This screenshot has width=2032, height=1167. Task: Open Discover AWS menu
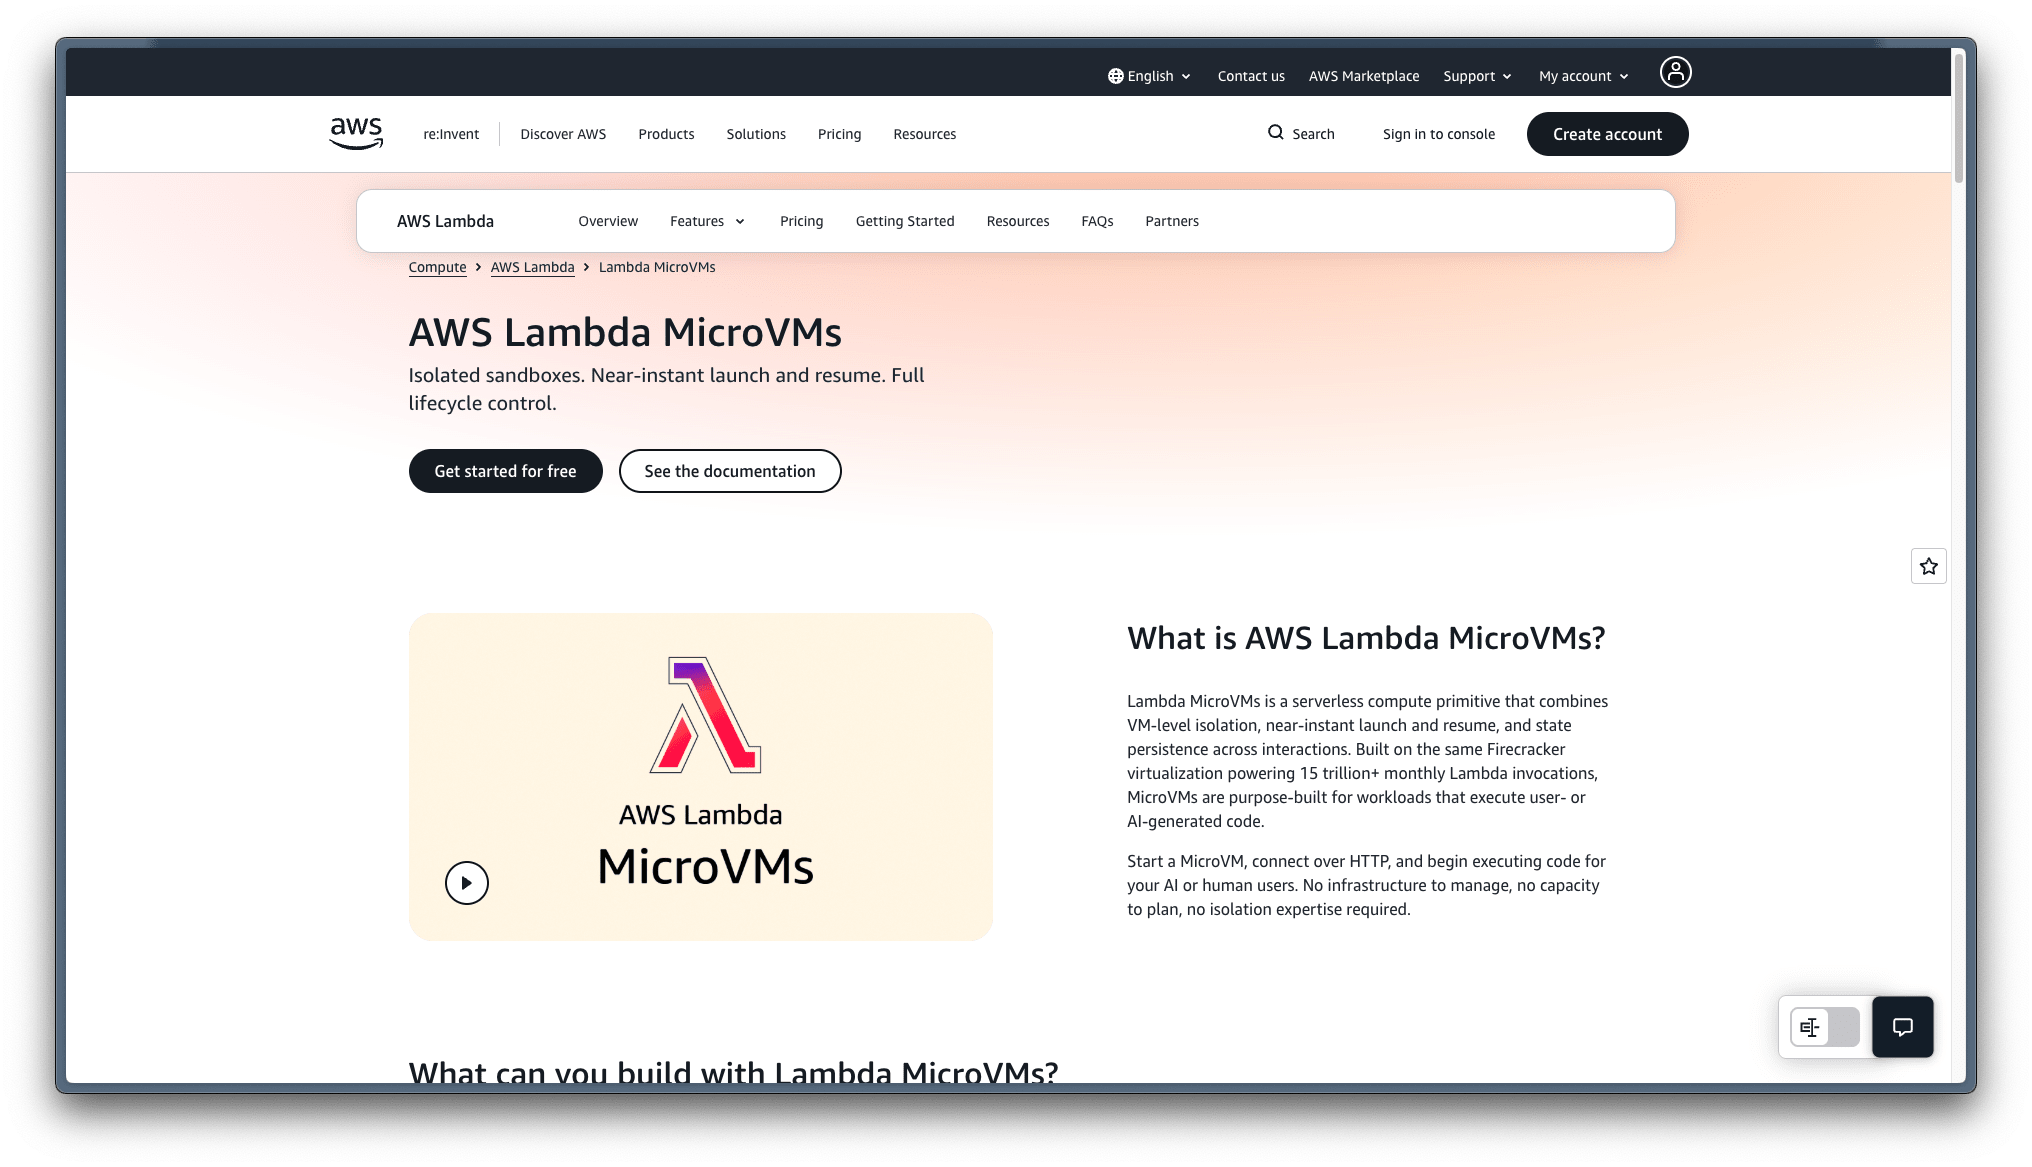click(563, 134)
